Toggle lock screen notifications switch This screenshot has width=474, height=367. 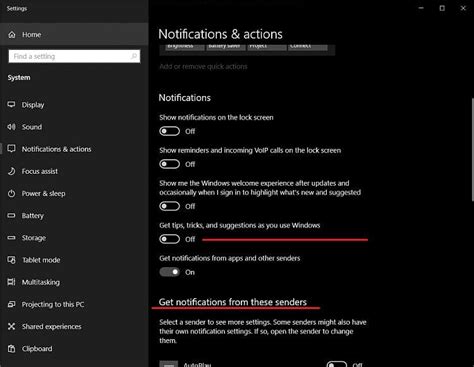coord(169,131)
